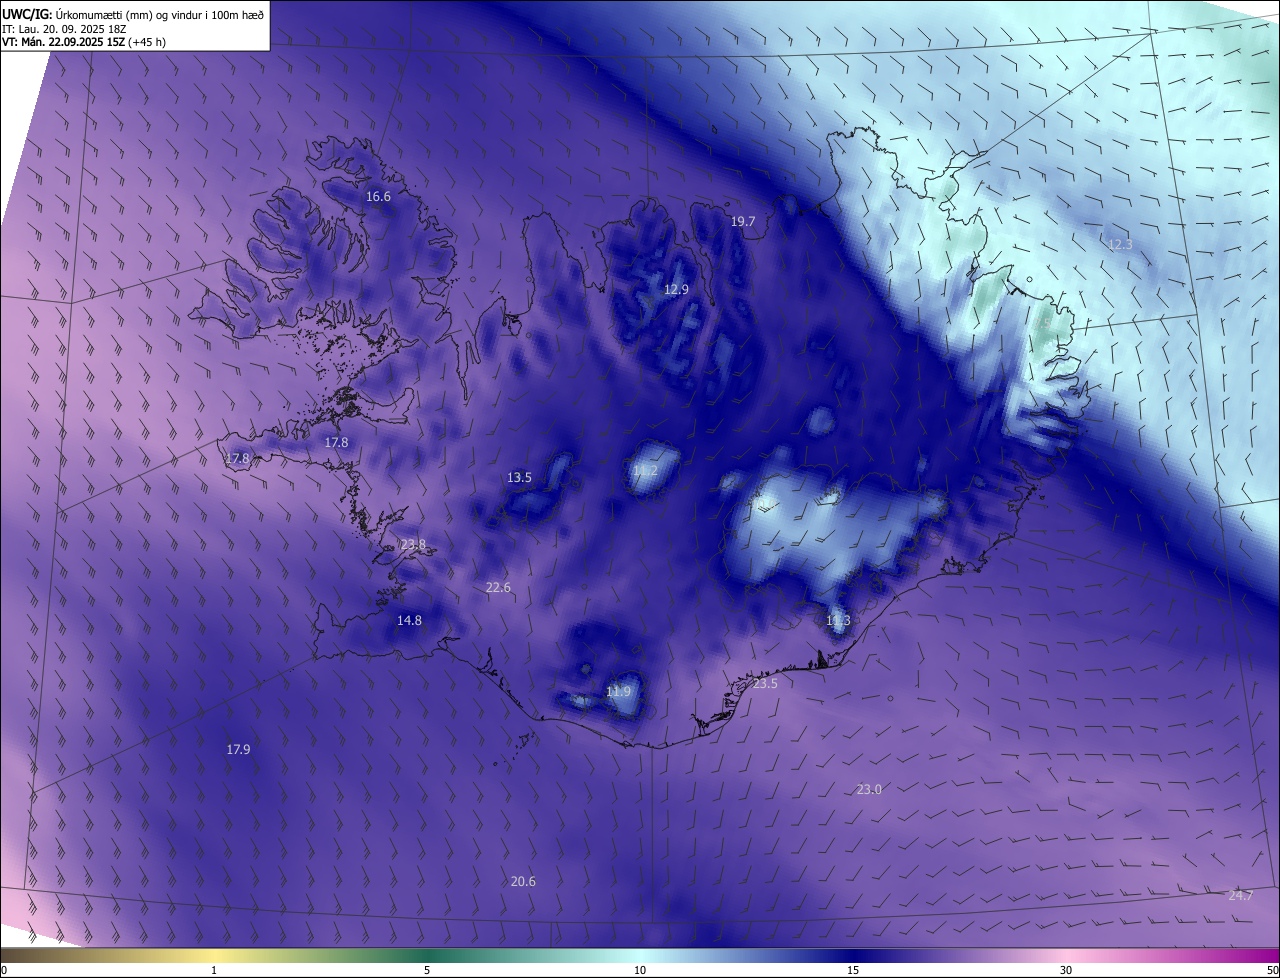
Task: Select the 12.3 value in the northeast
Action: (1120, 245)
